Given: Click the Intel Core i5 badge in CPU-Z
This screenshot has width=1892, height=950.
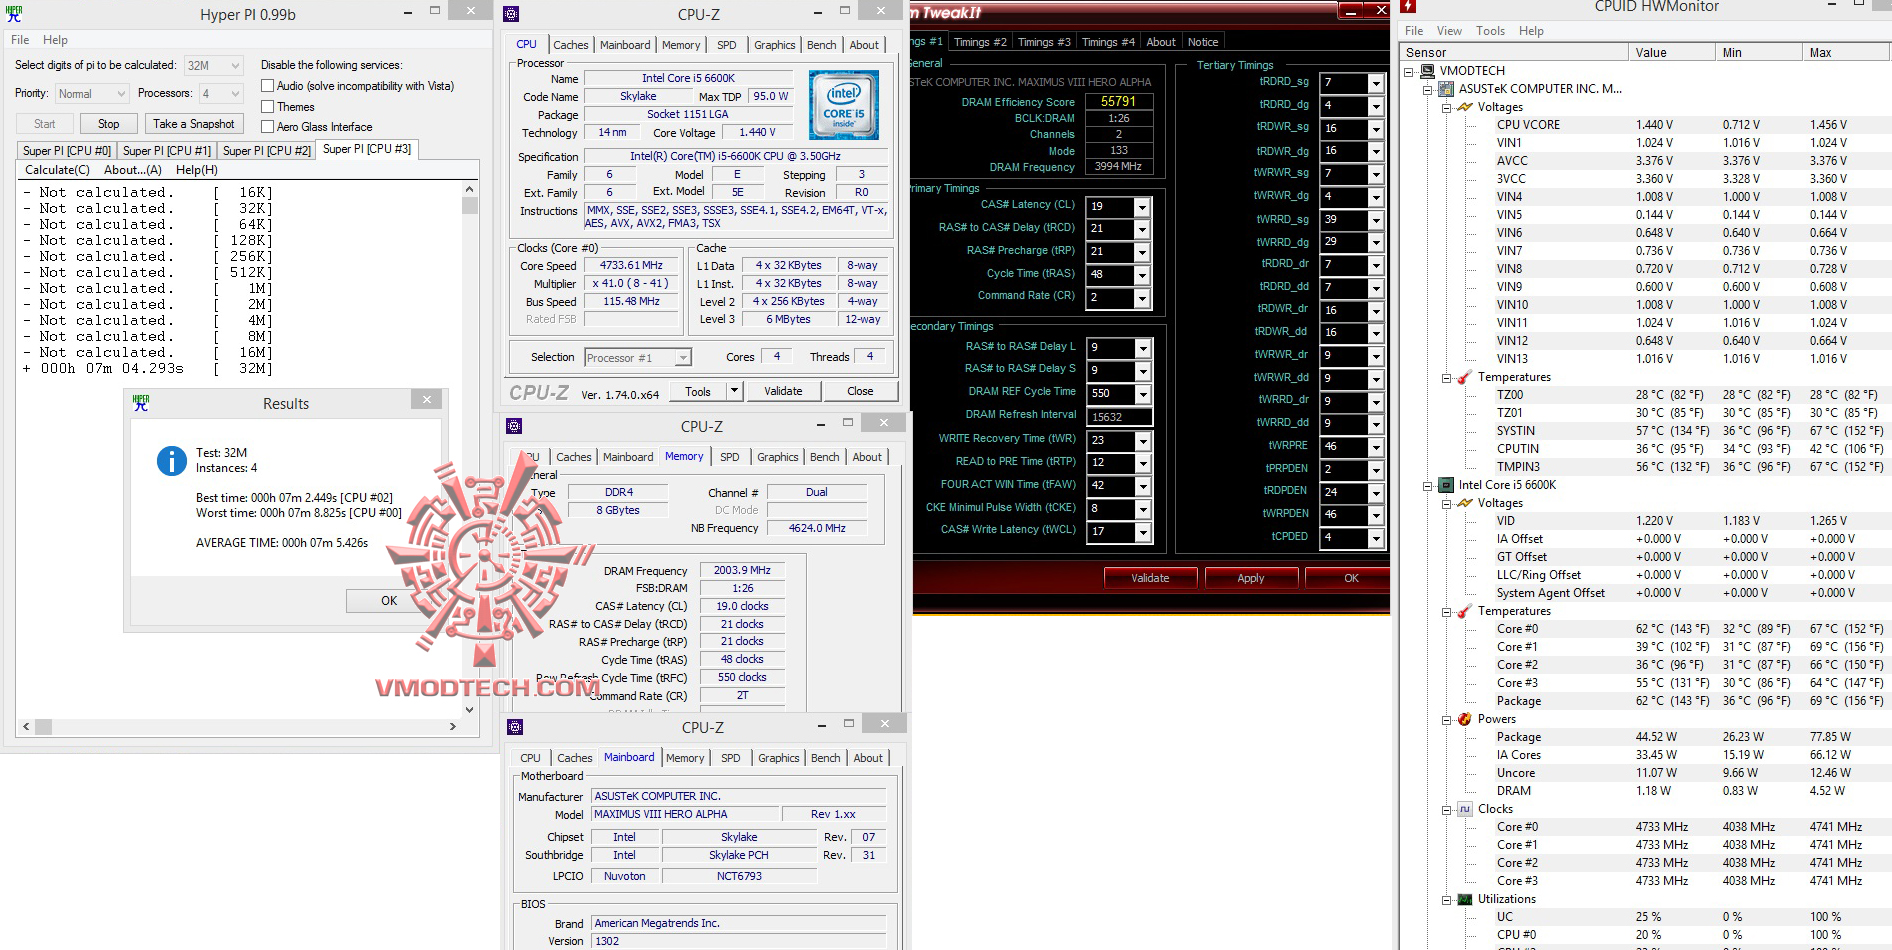Looking at the screenshot, I should [843, 103].
